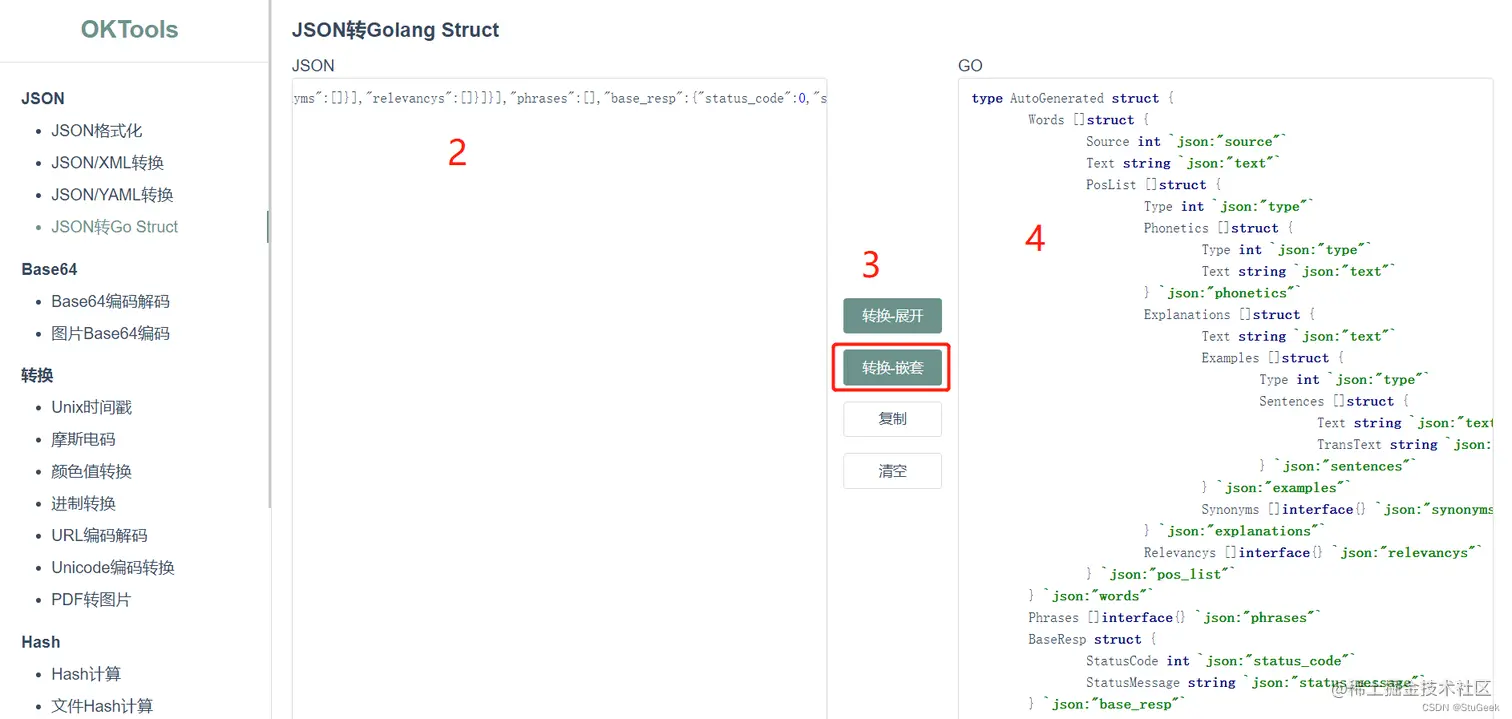Click the 'Source int' code line
This screenshot has width=1512, height=719.
click(x=1187, y=142)
